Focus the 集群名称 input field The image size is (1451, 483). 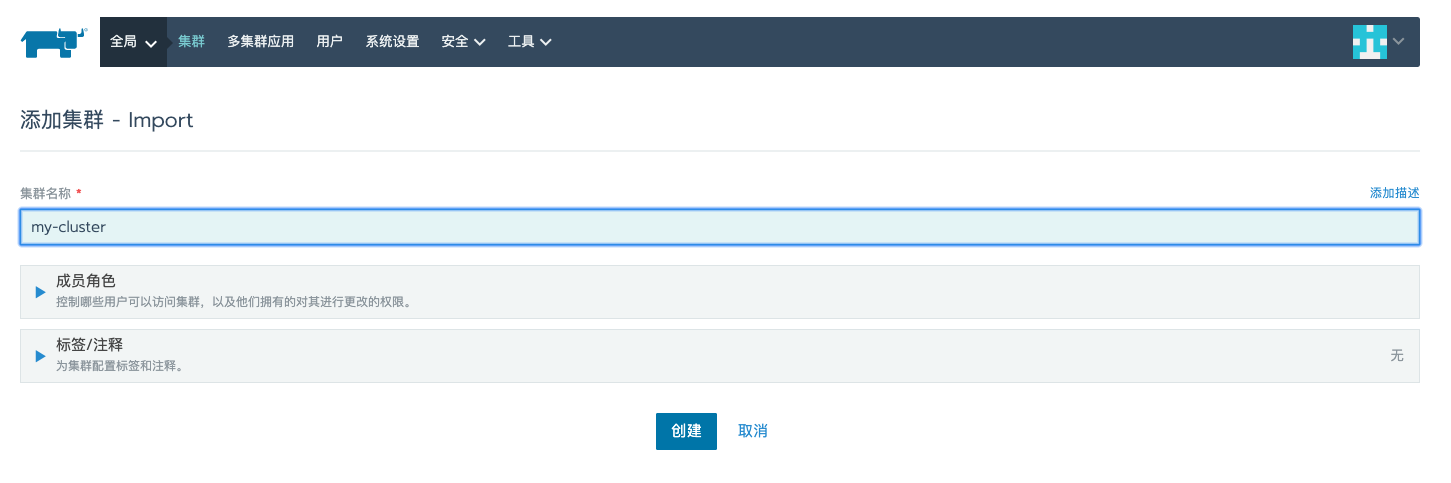[720, 227]
